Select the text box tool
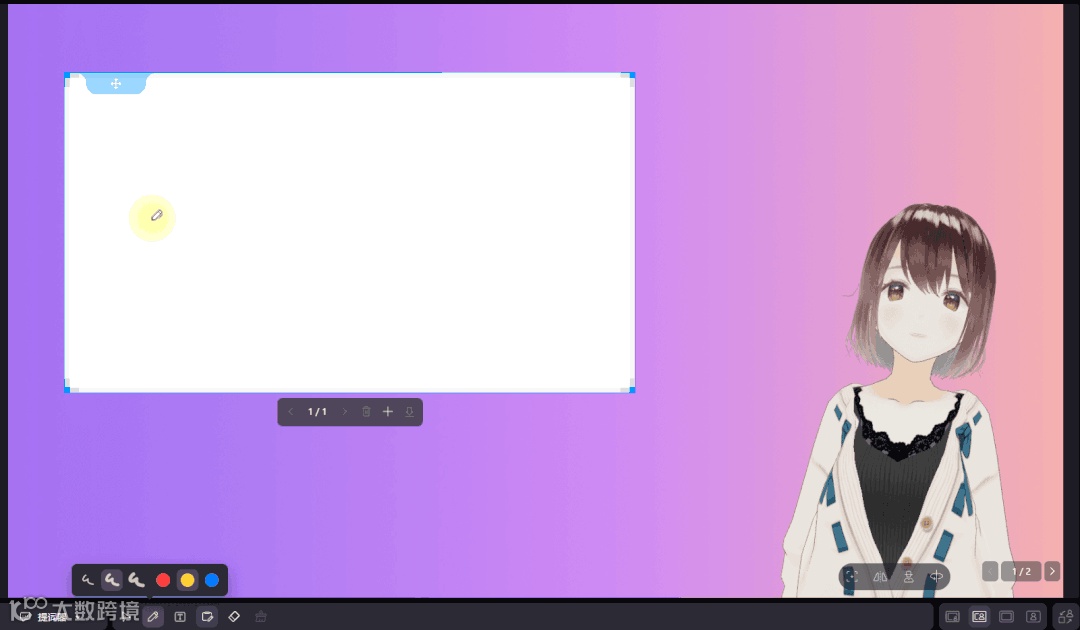 pos(180,616)
